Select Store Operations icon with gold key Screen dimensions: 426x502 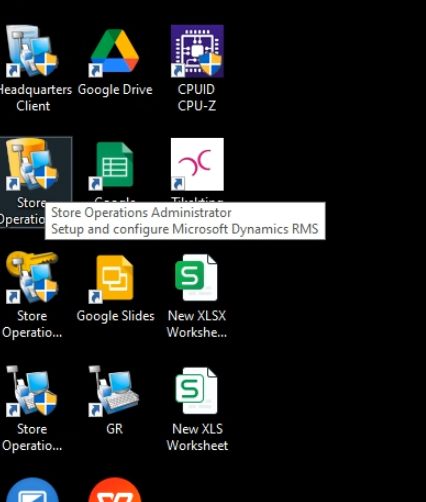click(32, 277)
